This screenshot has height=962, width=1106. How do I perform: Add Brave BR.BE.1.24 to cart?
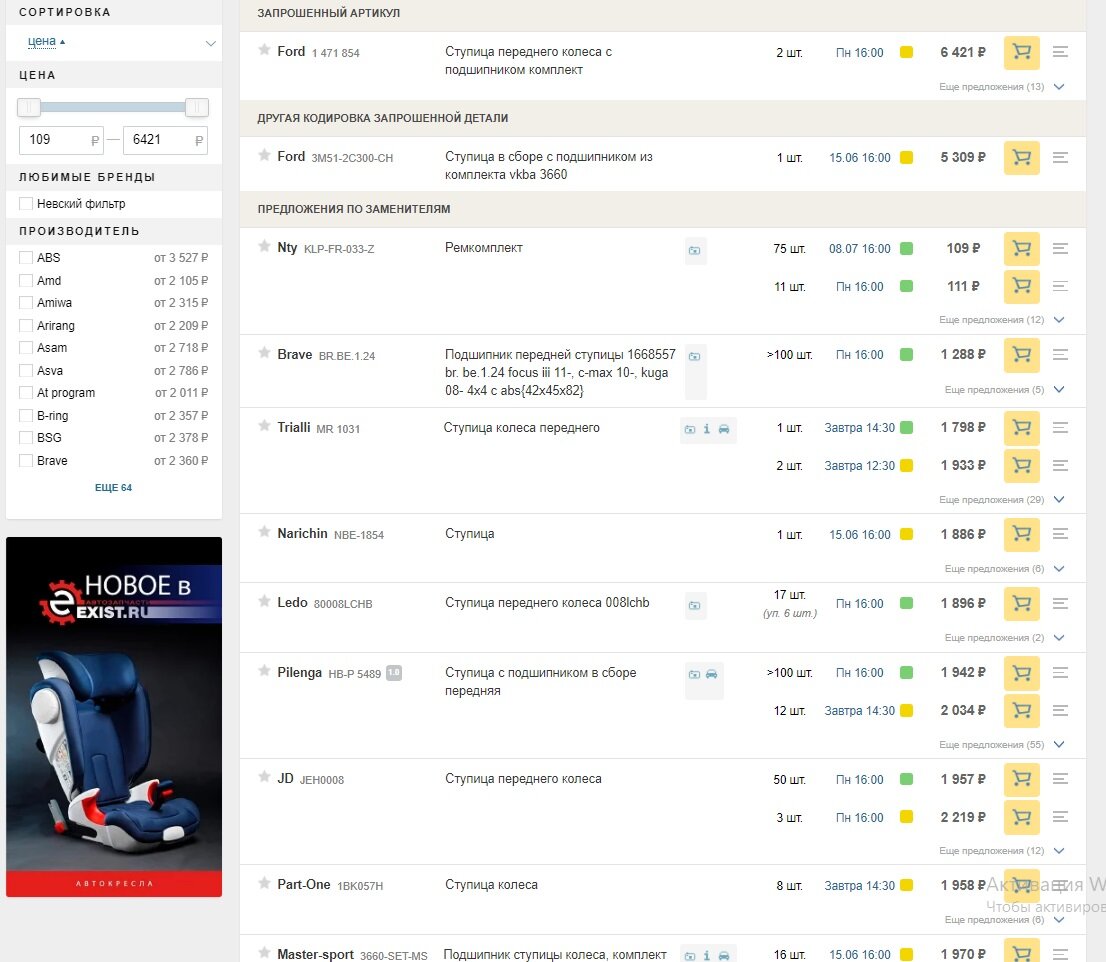click(x=1021, y=355)
